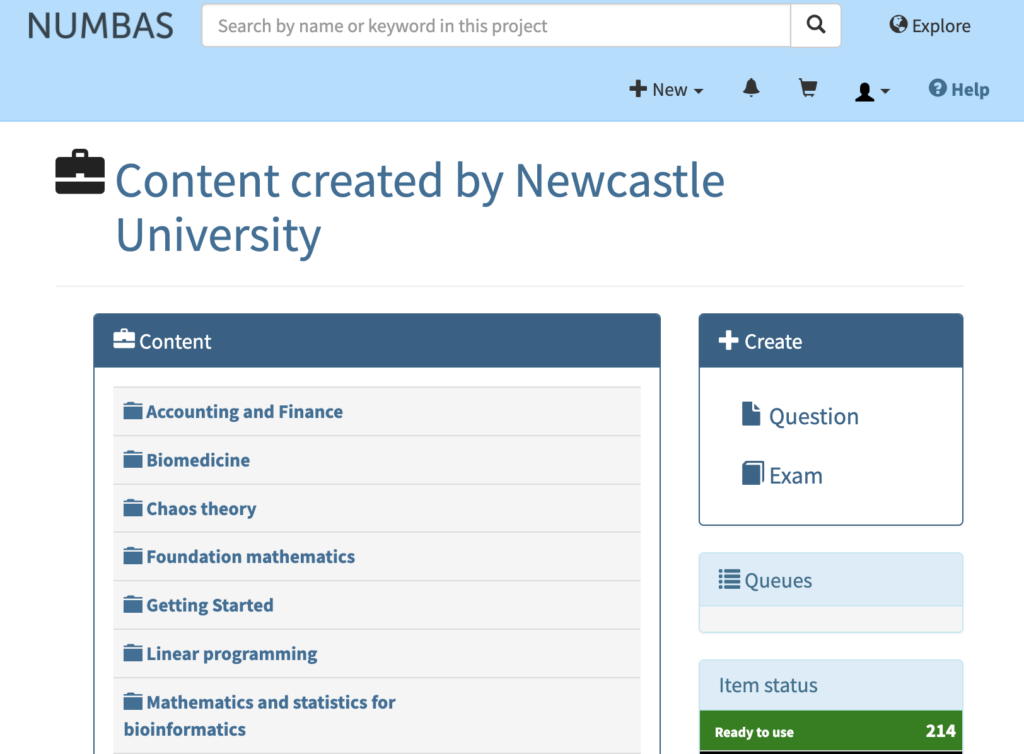Click the Question document icon
Viewport: 1024px width, 754px height.
click(751, 414)
